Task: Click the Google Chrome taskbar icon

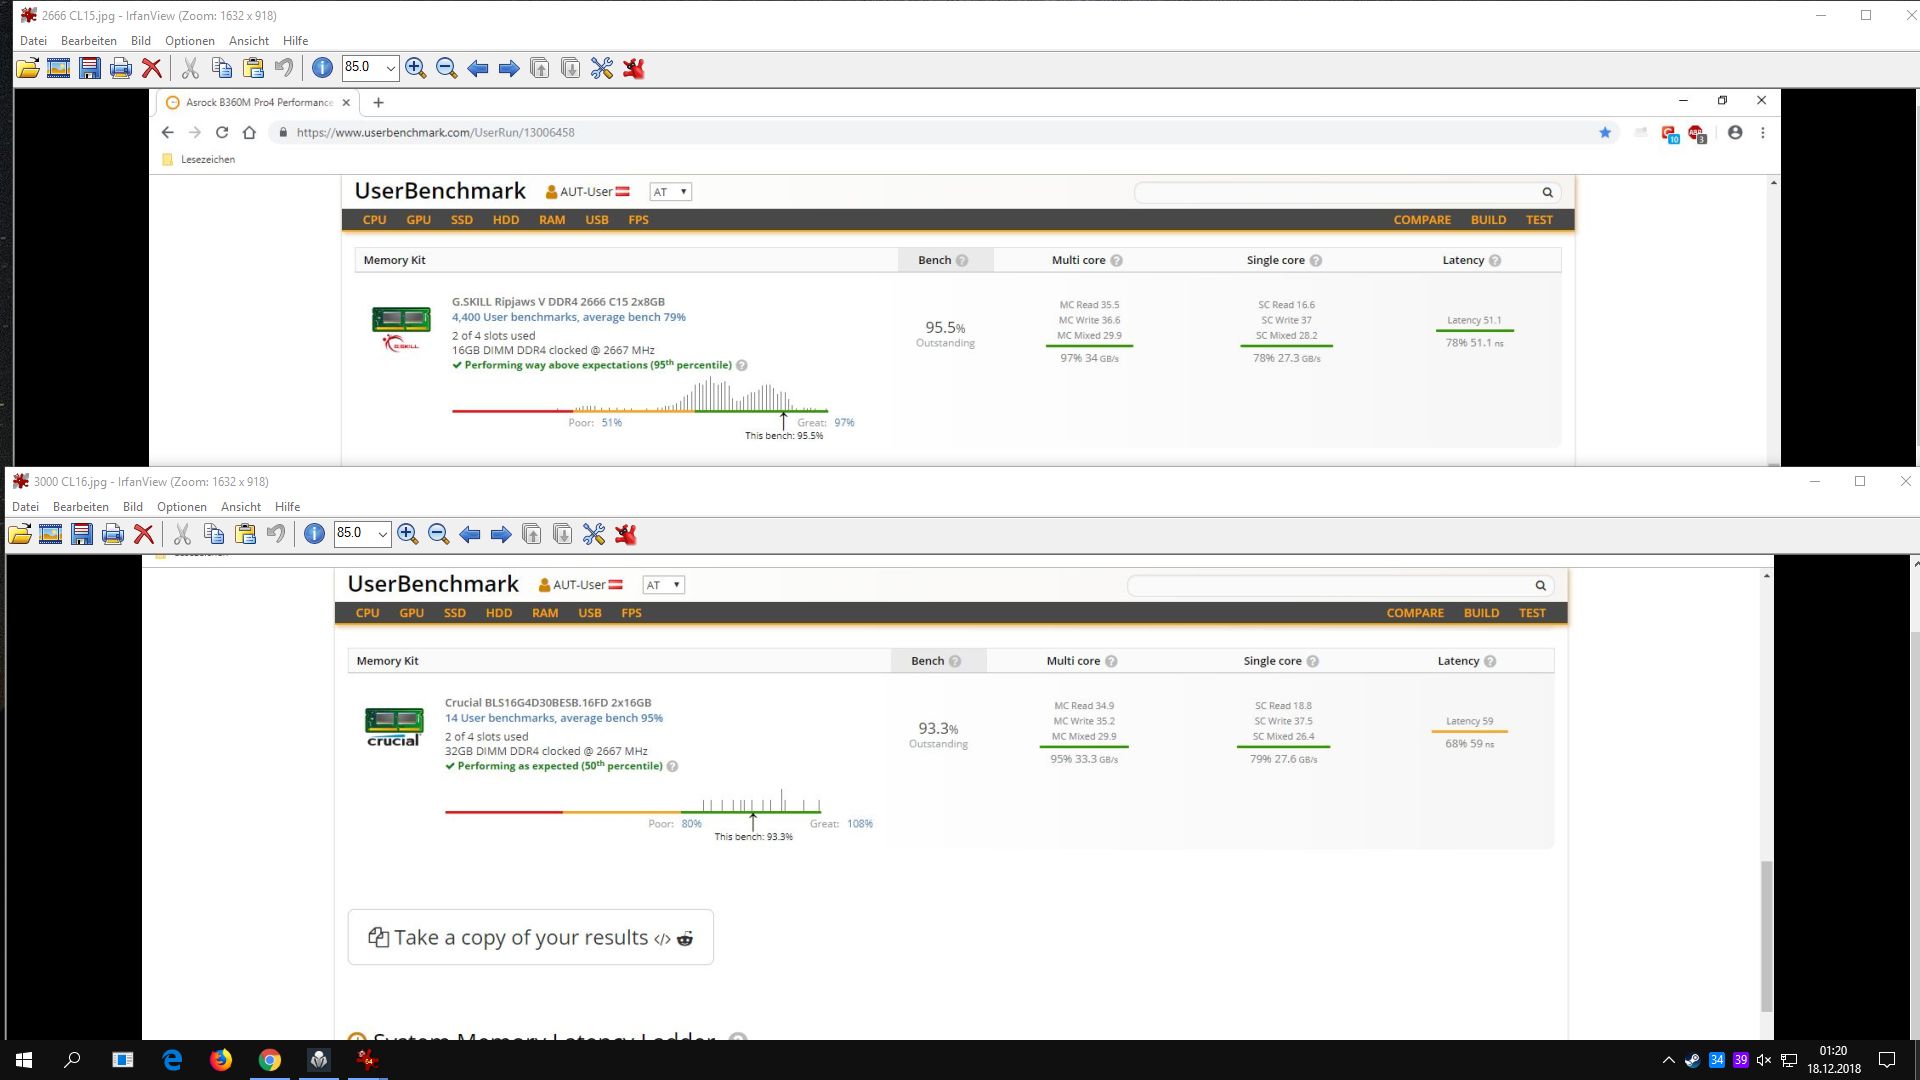Action: [270, 1060]
